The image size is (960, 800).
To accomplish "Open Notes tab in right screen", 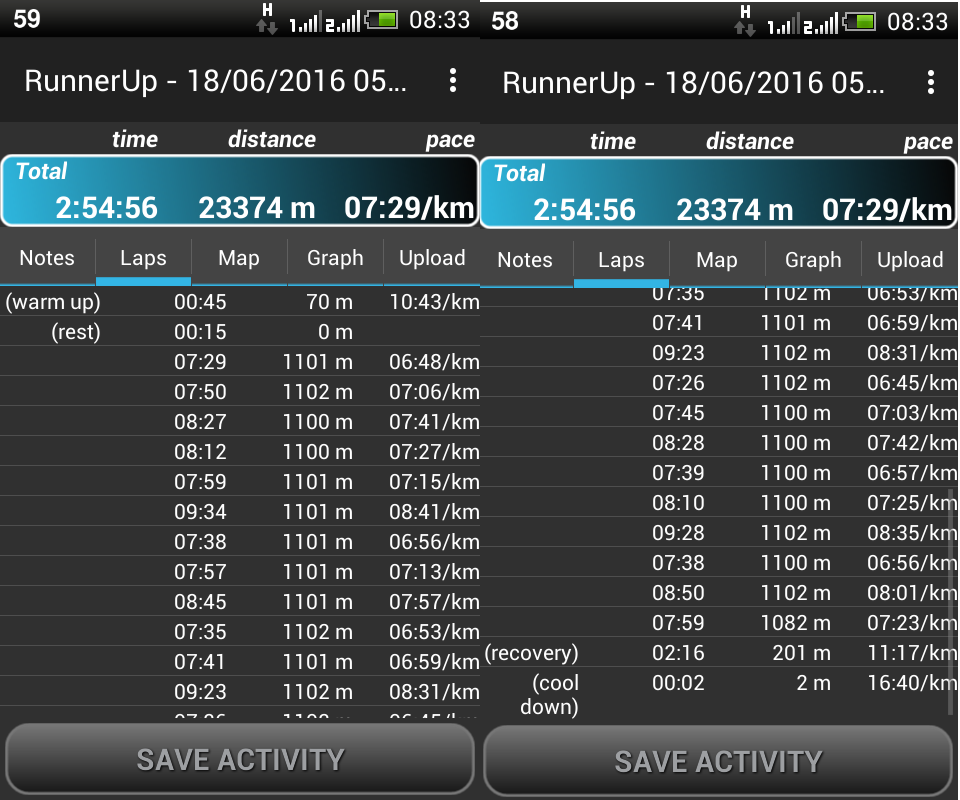I will (x=525, y=260).
